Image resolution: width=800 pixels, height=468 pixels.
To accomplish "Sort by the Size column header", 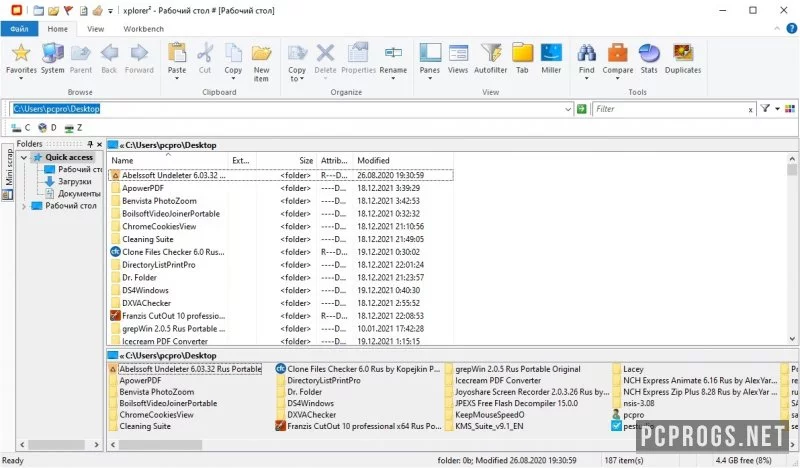I will point(286,160).
